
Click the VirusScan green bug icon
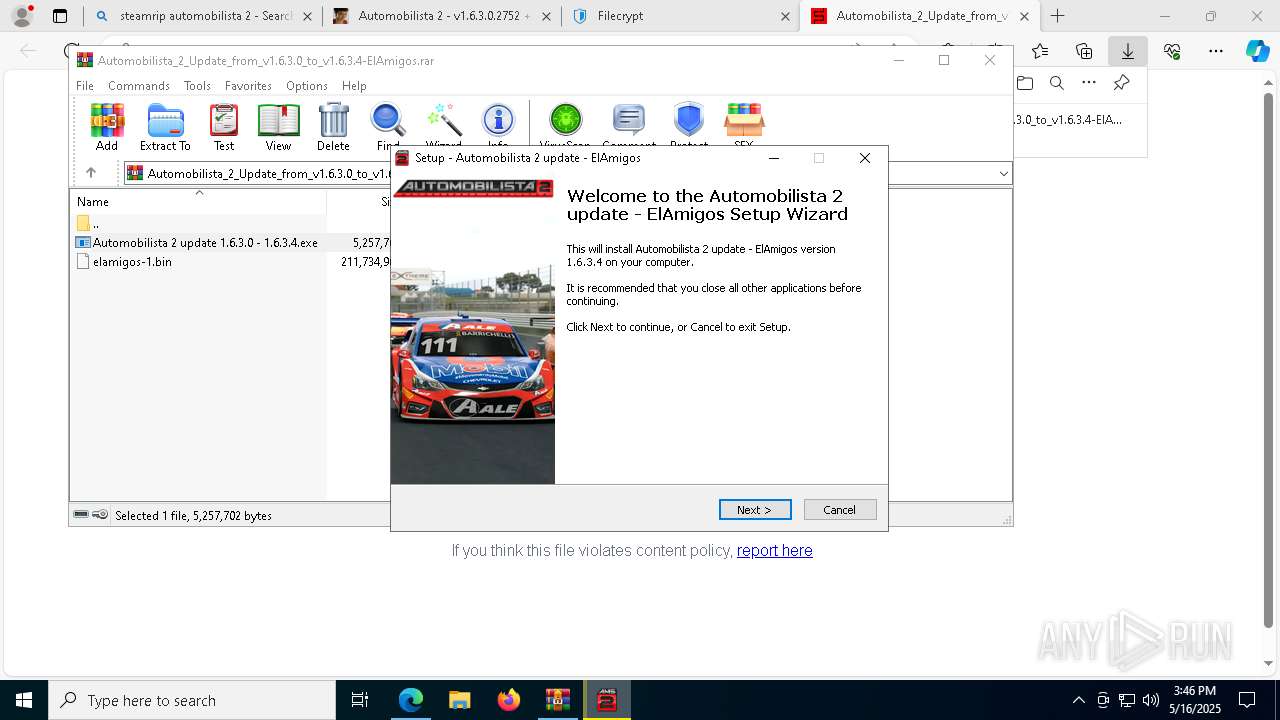coord(566,120)
